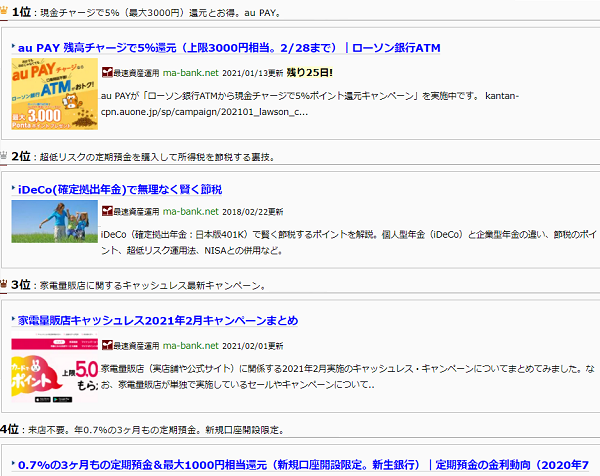
Task: Click 最速資産運用 label in the 家電量販店 entry
Action: [x=136, y=346]
